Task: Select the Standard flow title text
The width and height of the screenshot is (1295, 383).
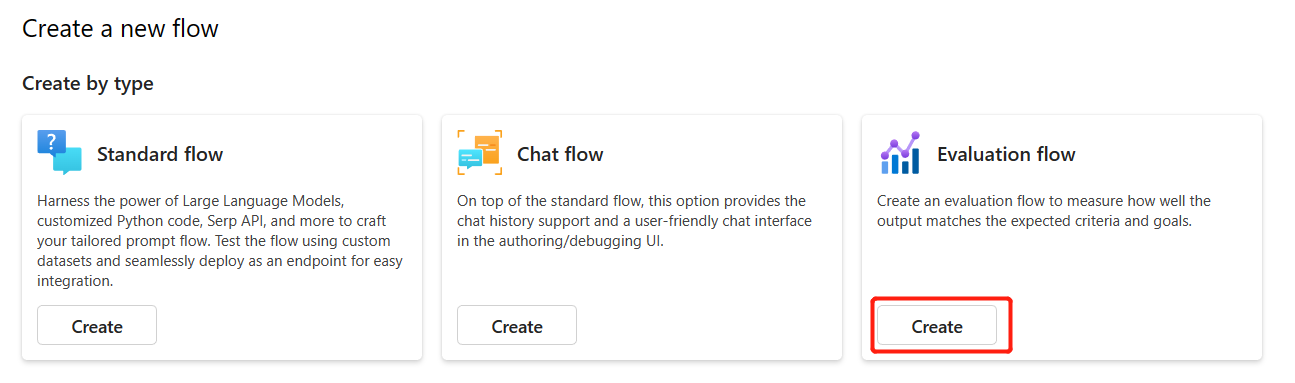Action: (160, 154)
